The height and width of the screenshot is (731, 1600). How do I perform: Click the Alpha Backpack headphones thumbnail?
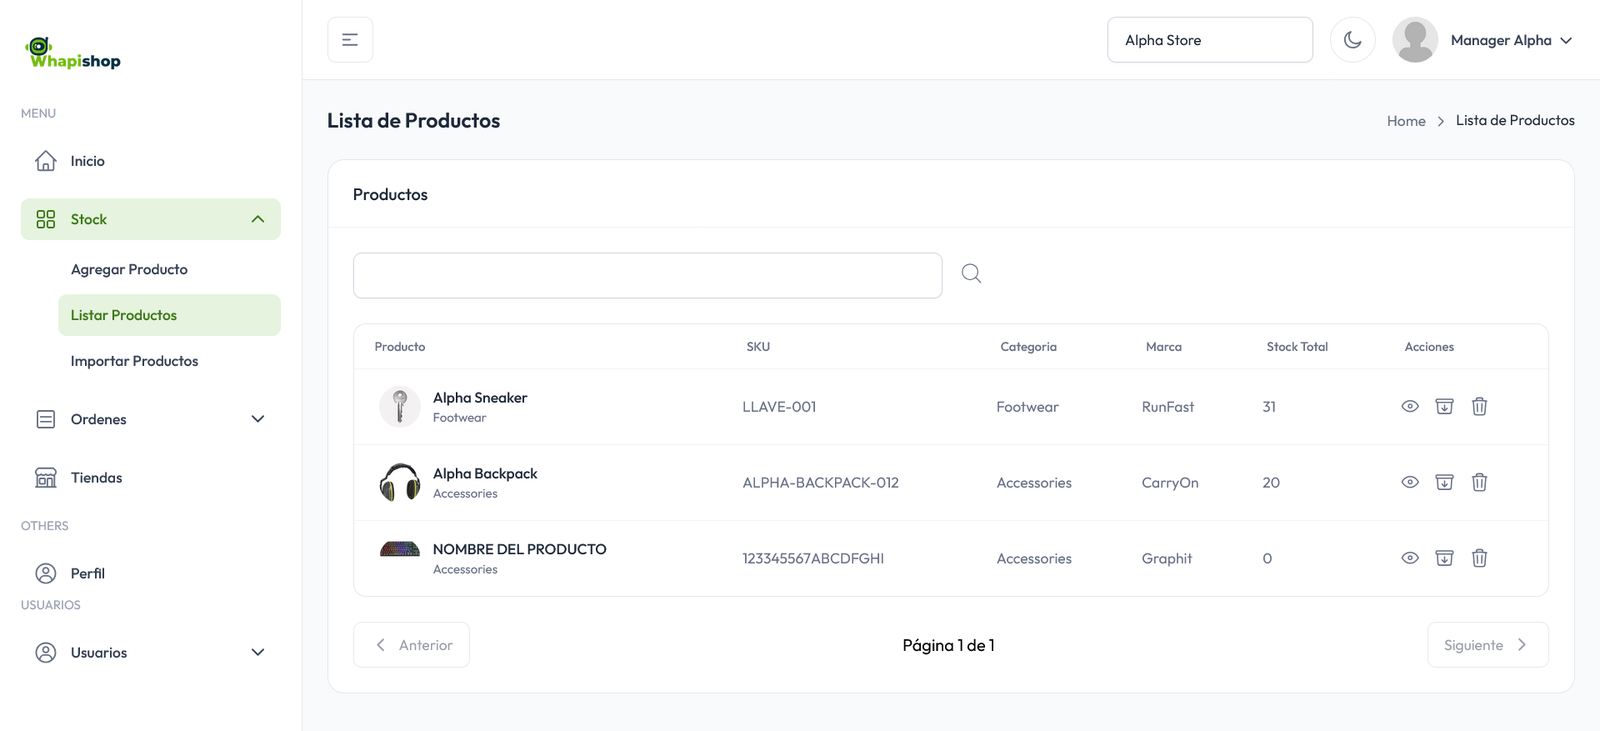pyautogui.click(x=400, y=482)
